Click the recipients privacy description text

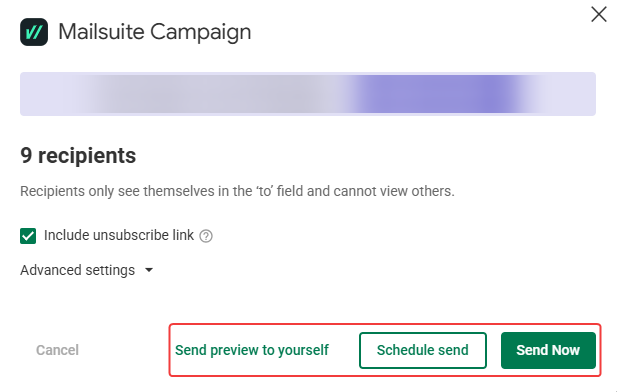click(x=237, y=191)
